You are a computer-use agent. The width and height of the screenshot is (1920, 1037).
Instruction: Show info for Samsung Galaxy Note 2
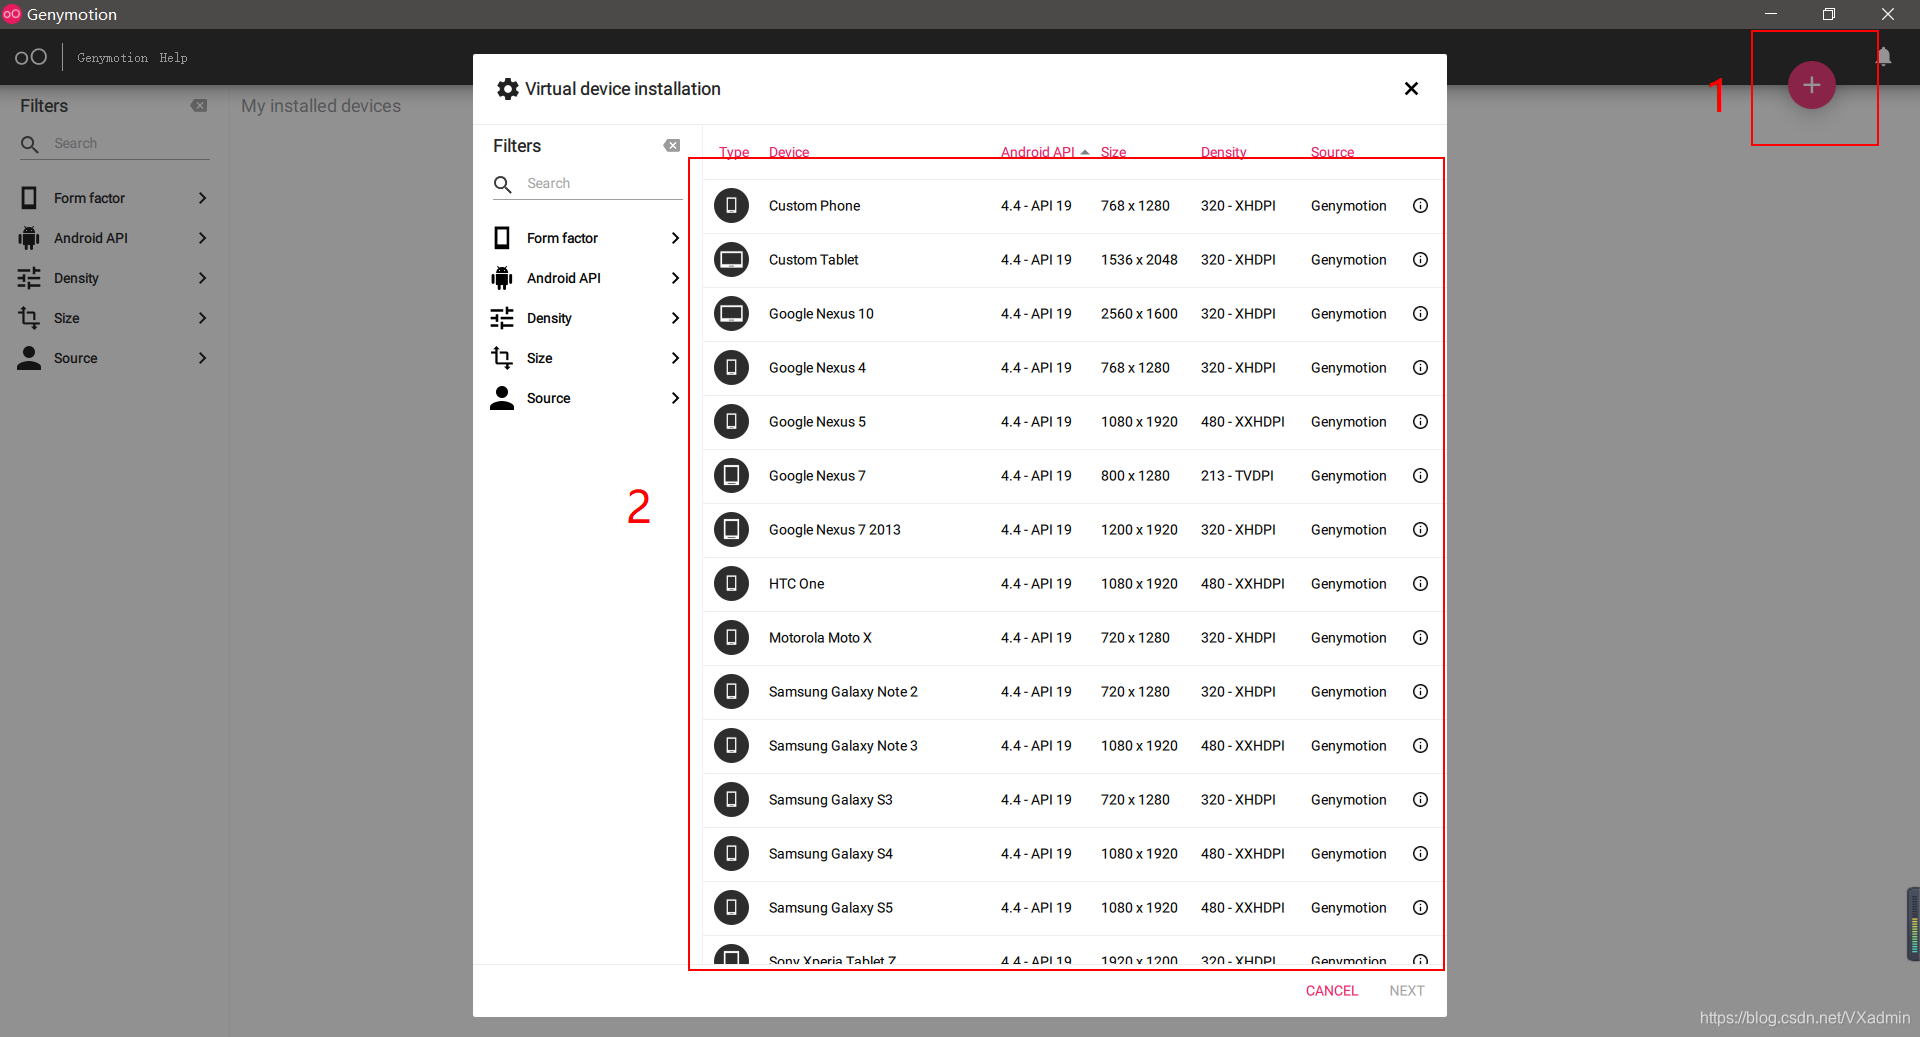click(x=1420, y=692)
